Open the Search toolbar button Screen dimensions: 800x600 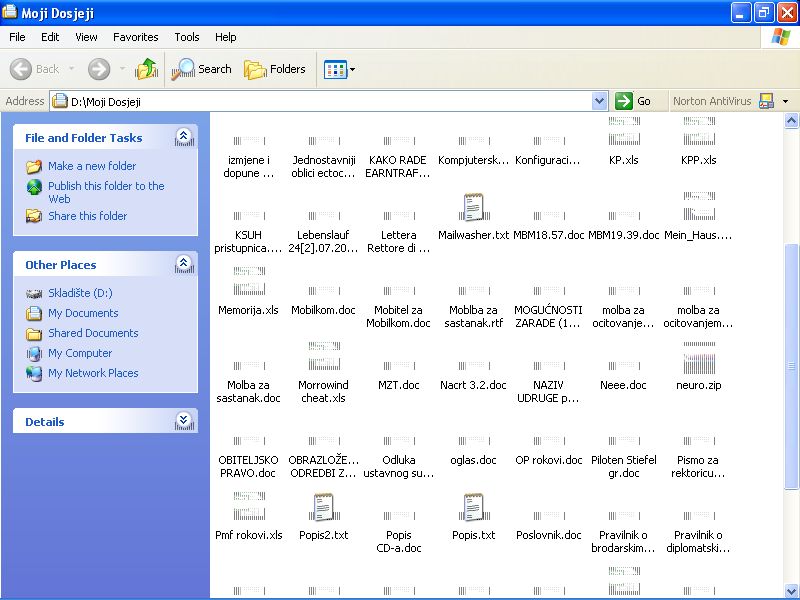(x=202, y=69)
